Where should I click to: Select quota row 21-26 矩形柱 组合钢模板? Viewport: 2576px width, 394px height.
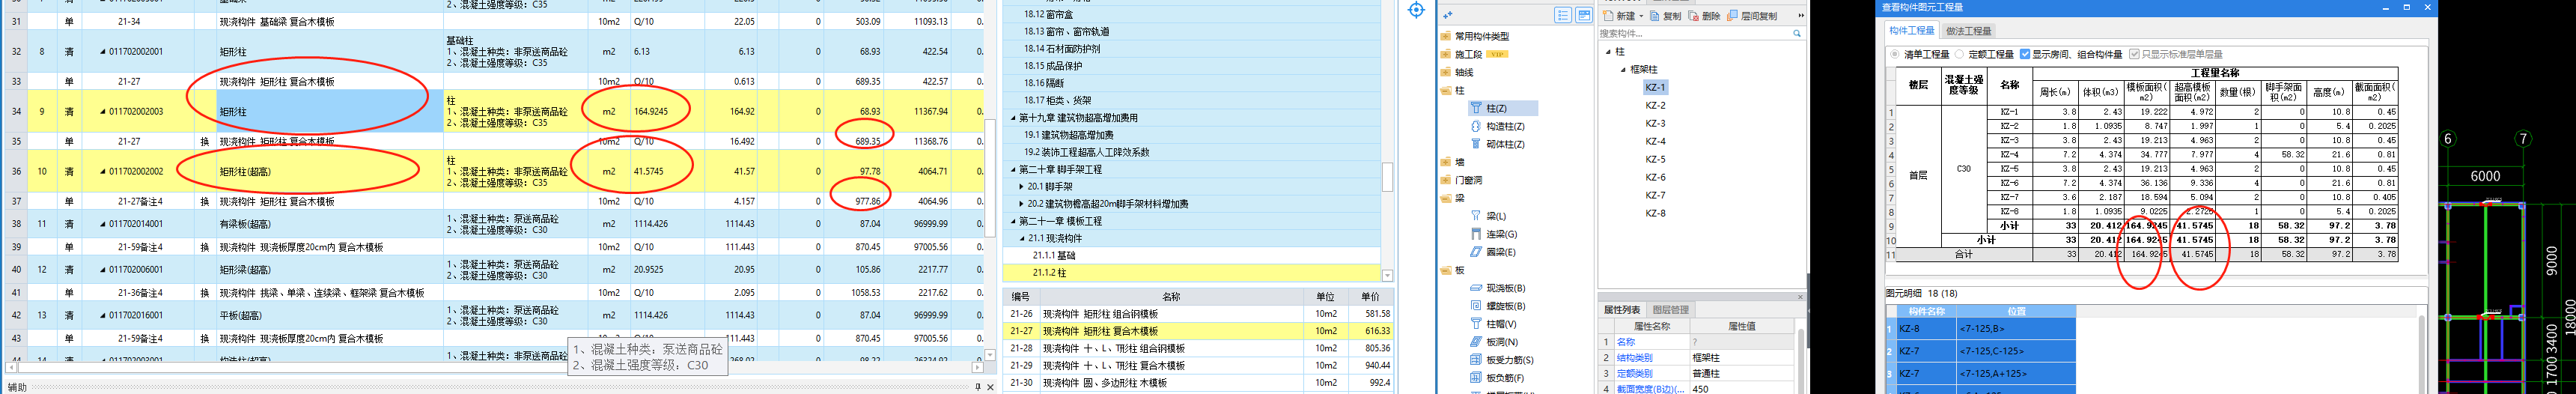[1199, 314]
